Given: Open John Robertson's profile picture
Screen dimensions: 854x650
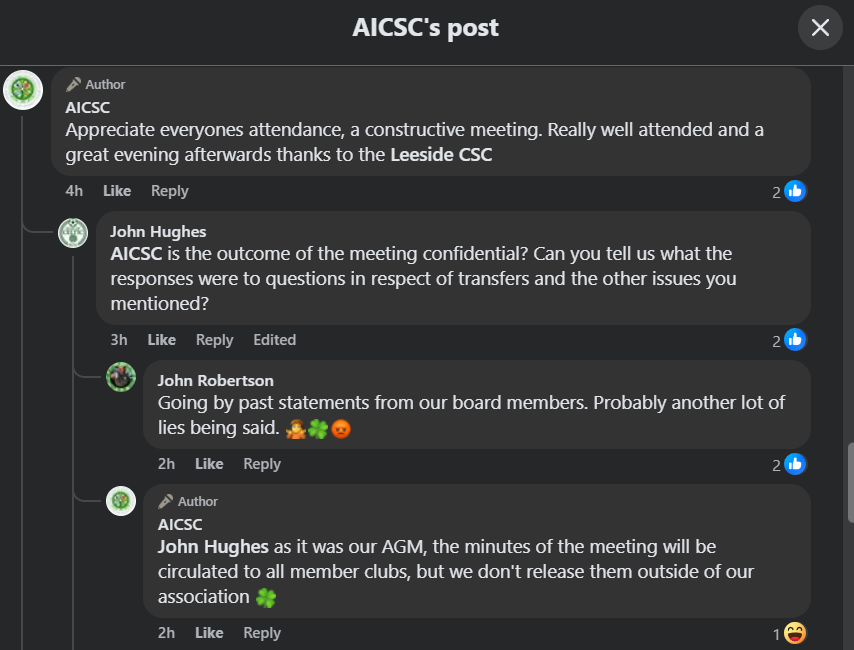Looking at the screenshot, I should pyautogui.click(x=121, y=377).
